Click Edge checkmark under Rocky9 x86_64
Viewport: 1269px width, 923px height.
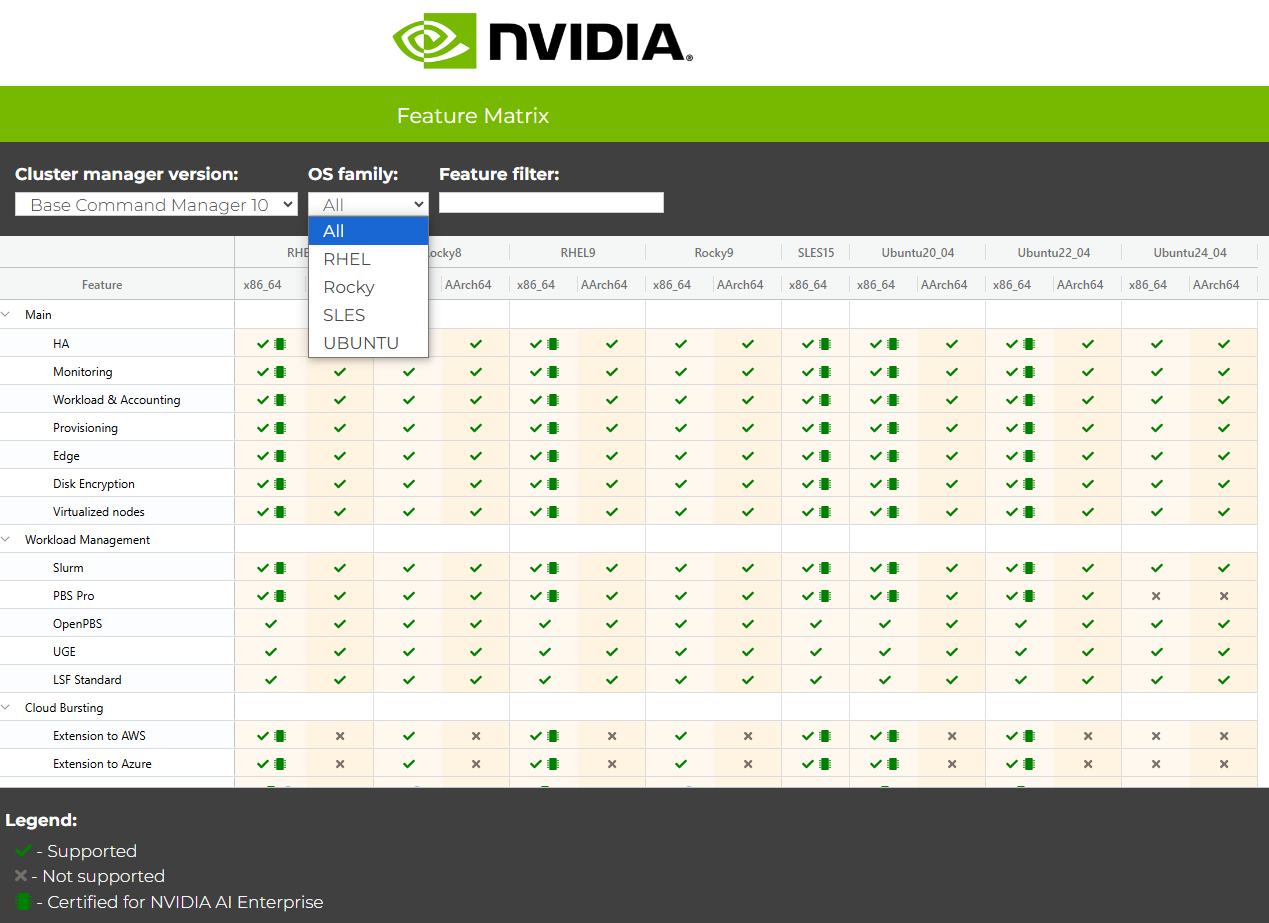click(x=680, y=455)
